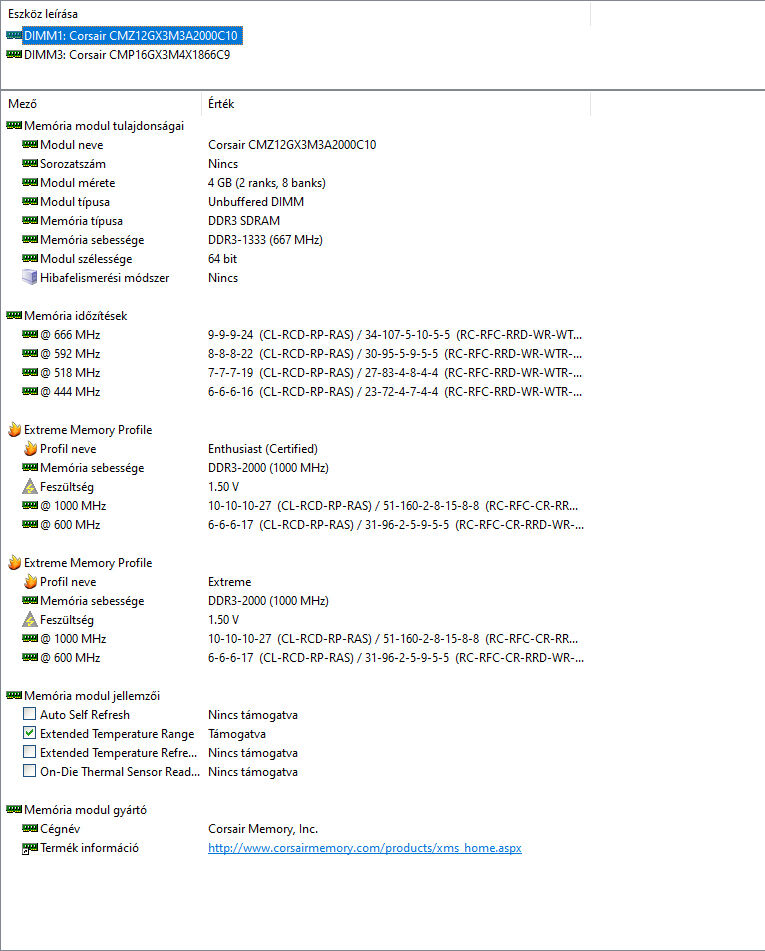This screenshot has width=765, height=951.
Task: Click the icon beside @ 666 MHz
Action: [30, 334]
